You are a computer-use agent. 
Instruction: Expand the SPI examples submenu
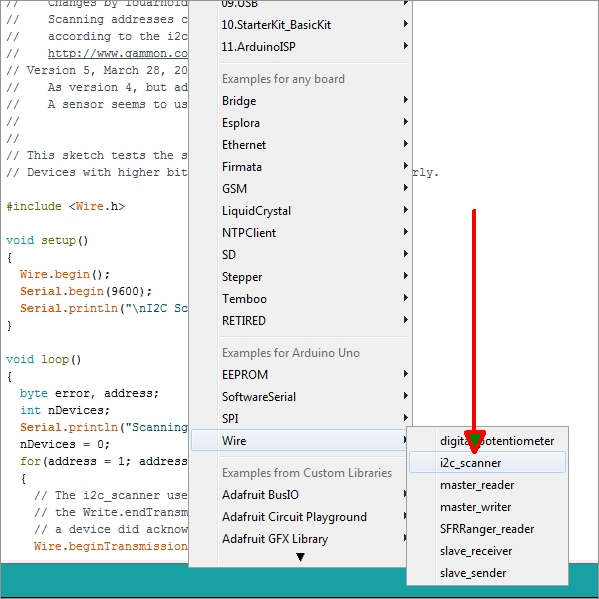(300, 419)
